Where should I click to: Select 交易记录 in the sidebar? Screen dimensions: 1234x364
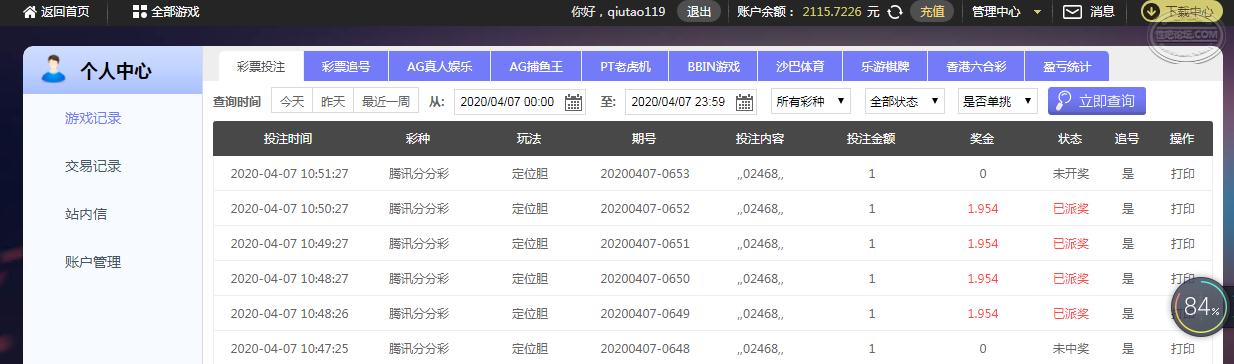tap(93, 166)
